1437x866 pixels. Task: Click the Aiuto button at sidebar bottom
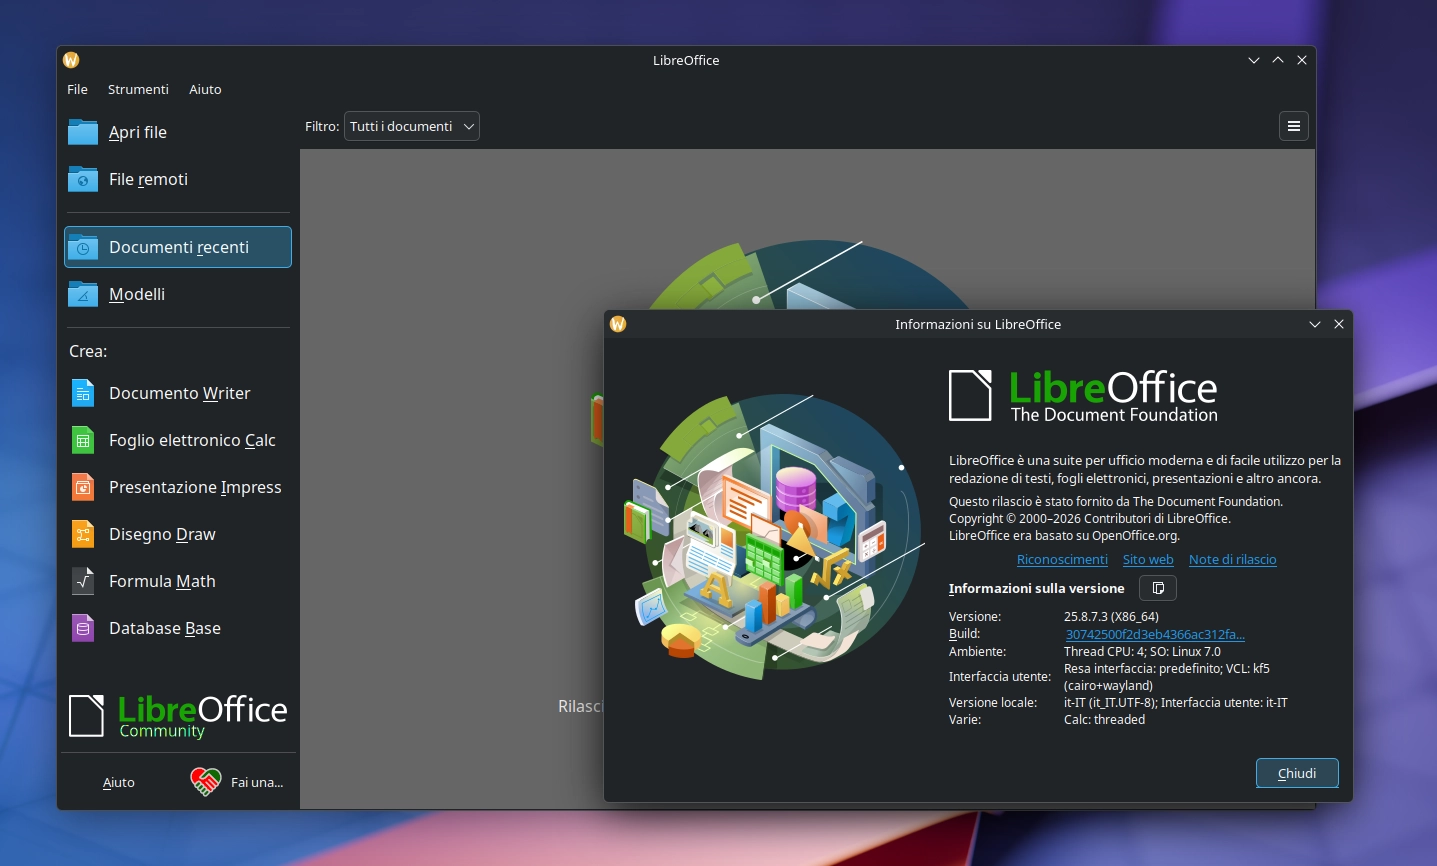click(x=119, y=782)
